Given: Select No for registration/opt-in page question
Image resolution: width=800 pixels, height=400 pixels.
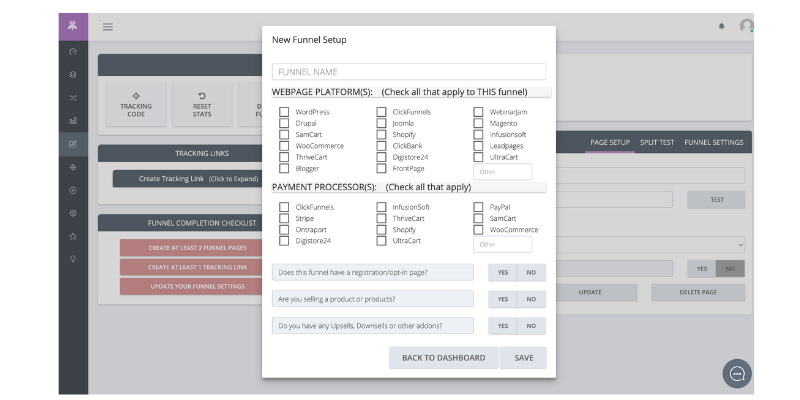Looking at the screenshot, I should point(531,272).
